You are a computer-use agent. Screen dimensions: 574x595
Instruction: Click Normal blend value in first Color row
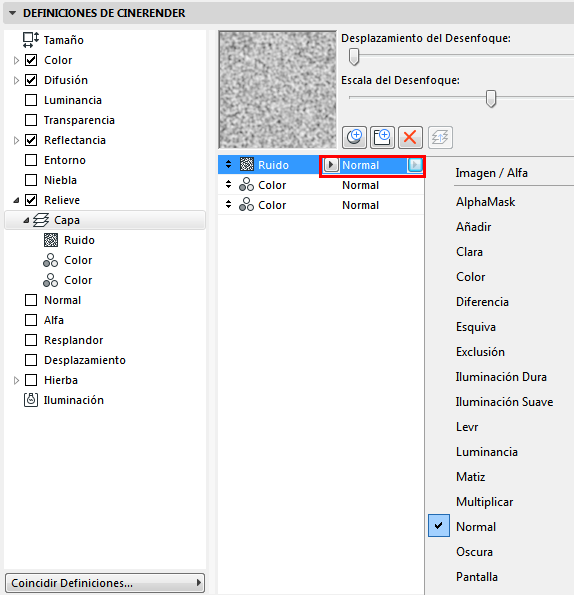(360, 185)
